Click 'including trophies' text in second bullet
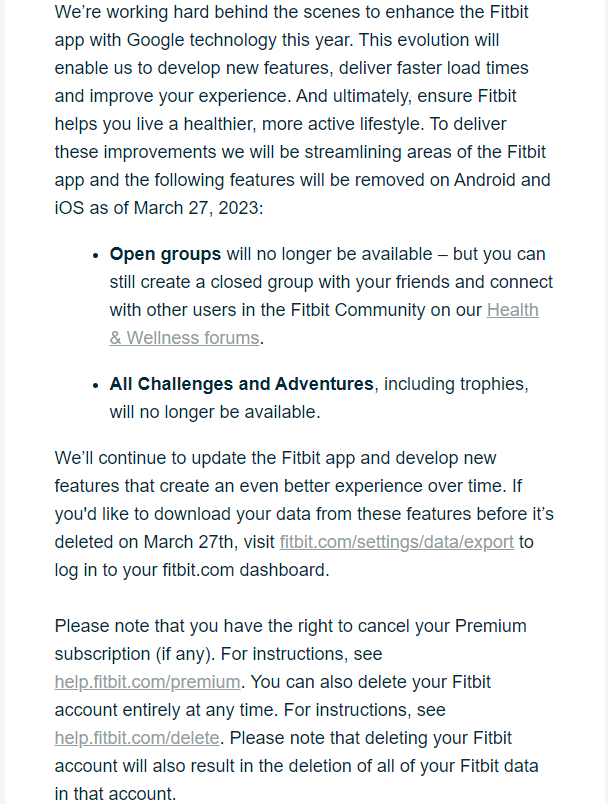Screen dimensions: 608x804 (456, 384)
